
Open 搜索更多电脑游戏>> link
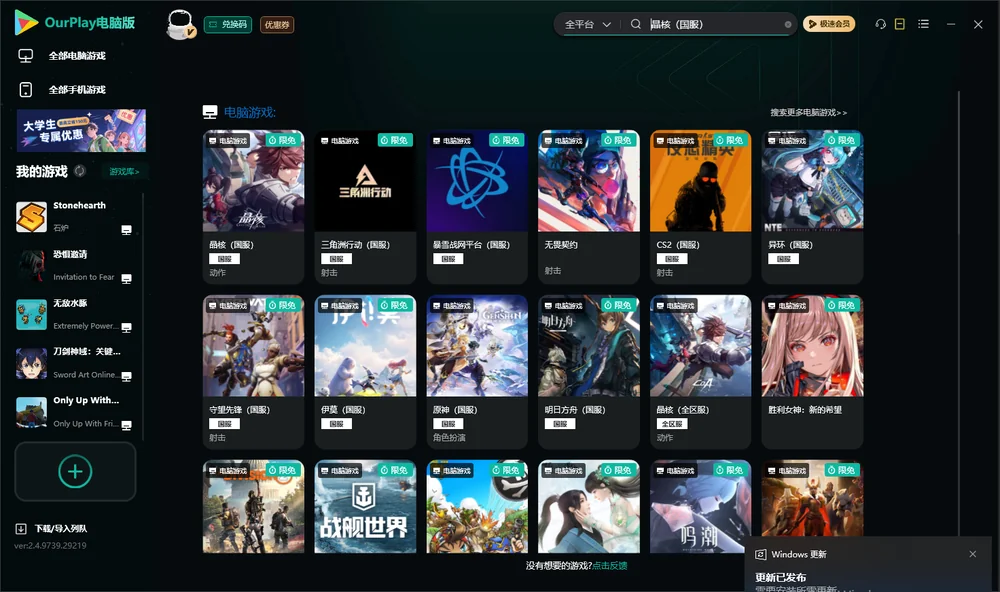click(x=808, y=112)
